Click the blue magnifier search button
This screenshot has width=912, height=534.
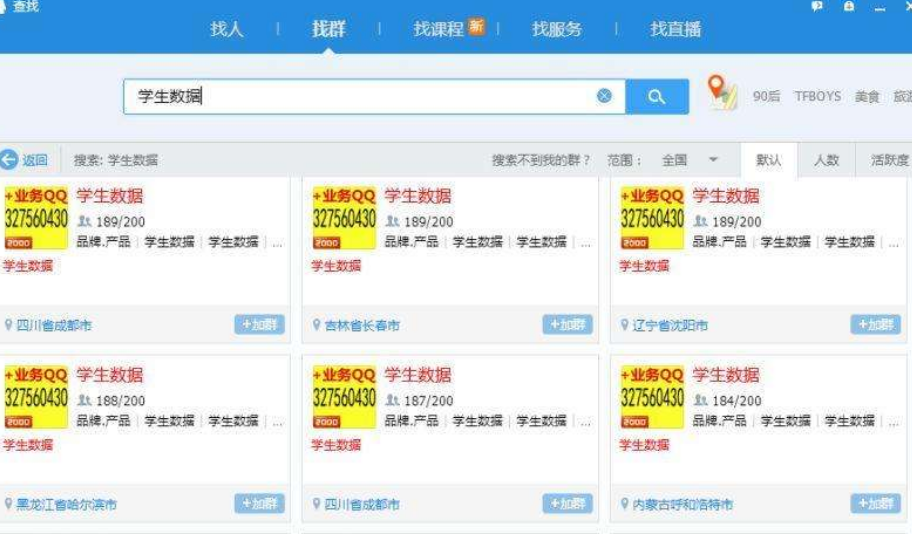[657, 97]
